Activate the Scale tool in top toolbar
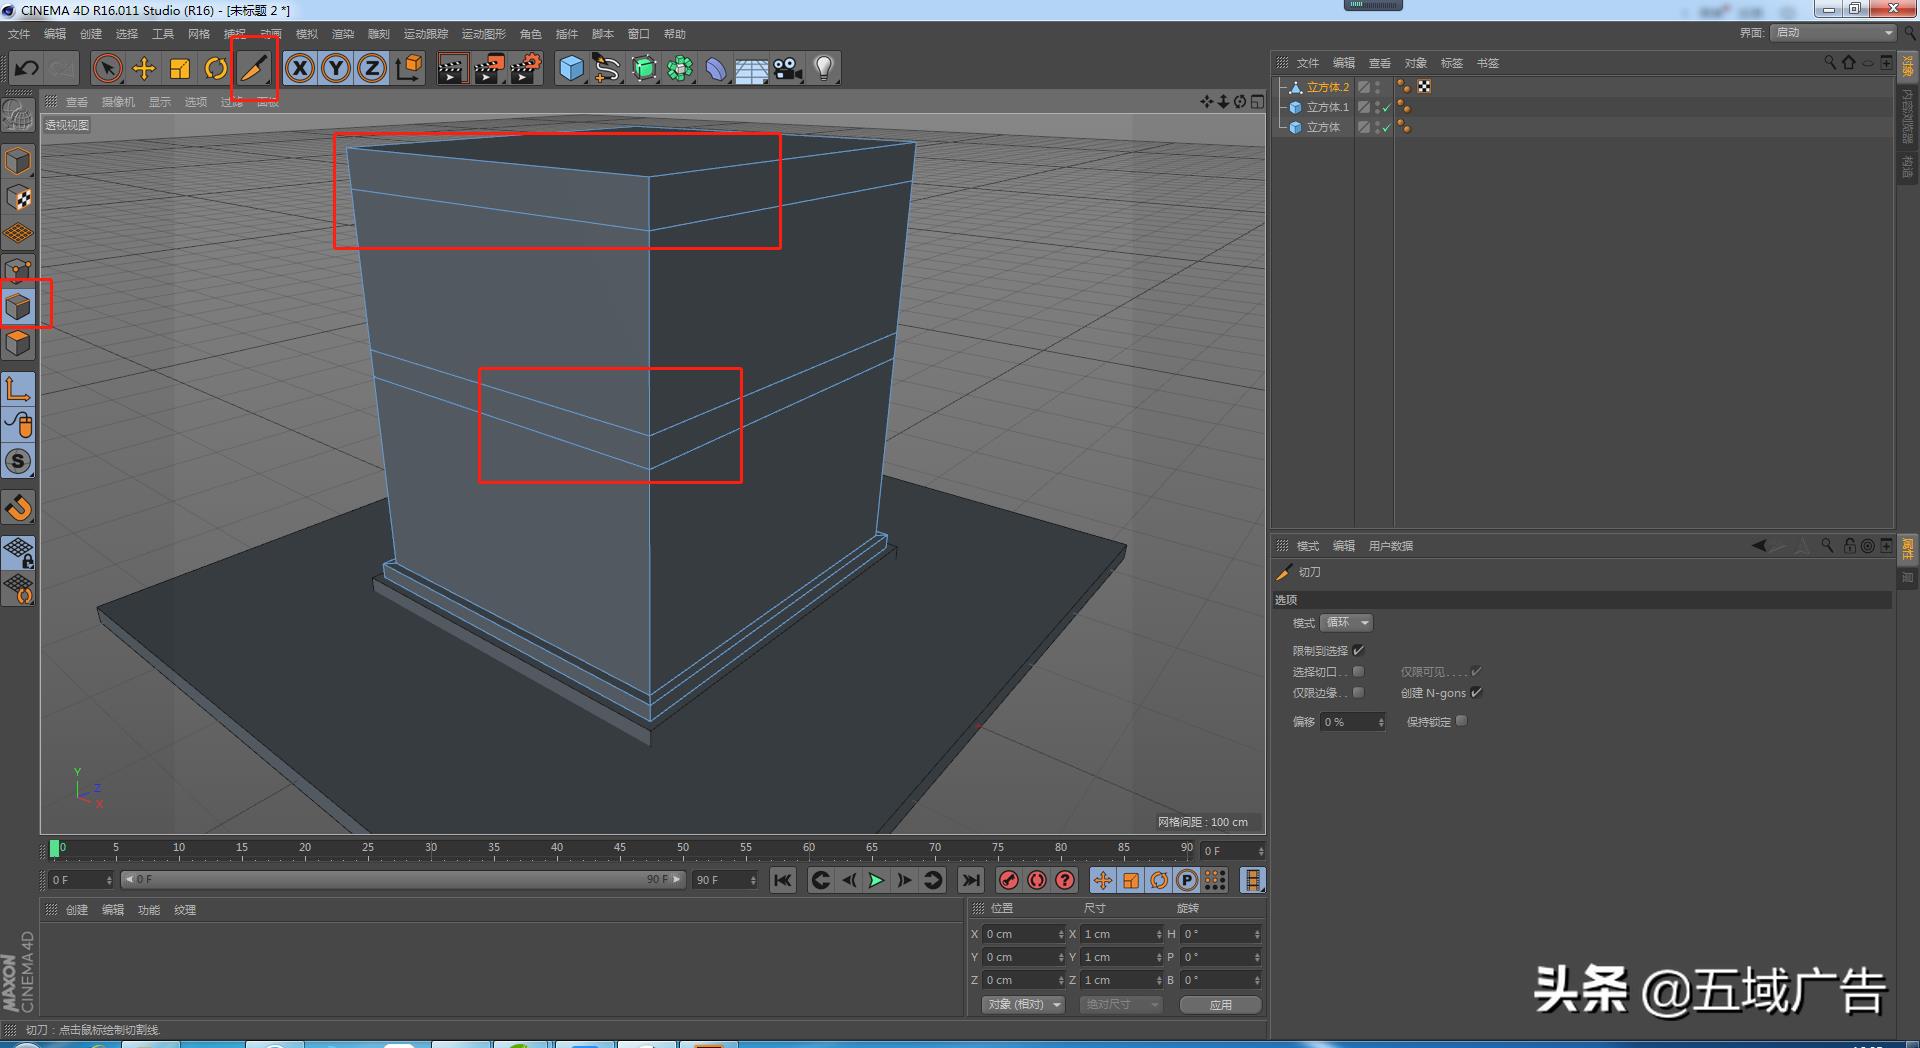Screen dimensions: 1920x1048 click(x=180, y=68)
